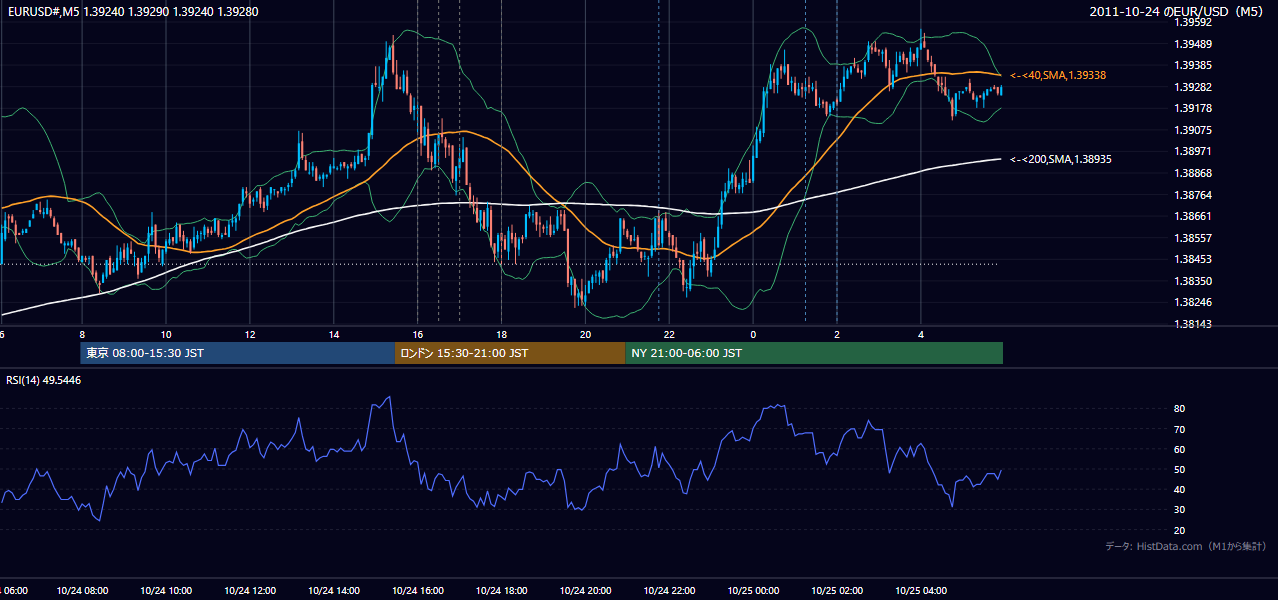Click hour marker 22 under the price chart
This screenshot has height=600, width=1278.
(x=669, y=334)
